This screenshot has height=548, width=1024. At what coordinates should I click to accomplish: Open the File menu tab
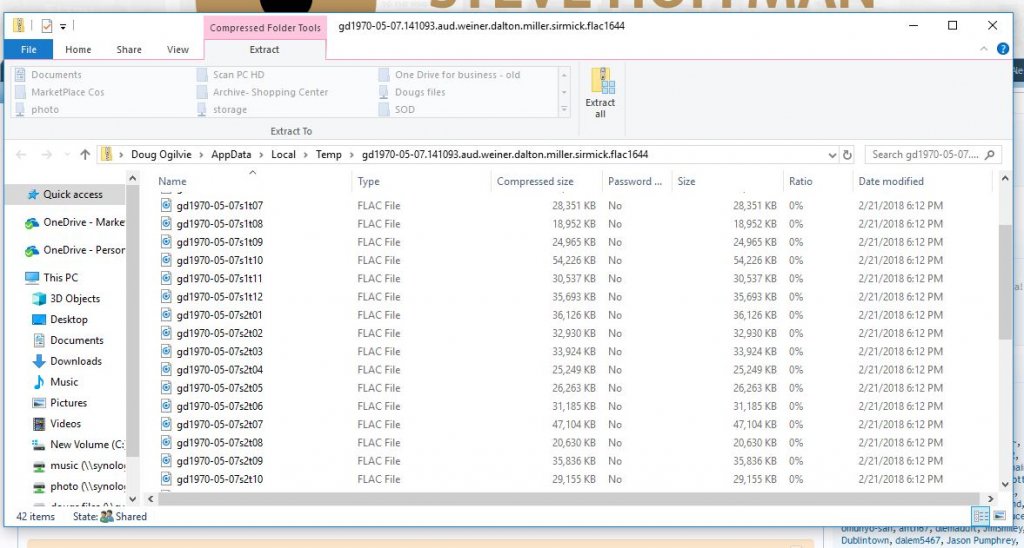tap(28, 50)
